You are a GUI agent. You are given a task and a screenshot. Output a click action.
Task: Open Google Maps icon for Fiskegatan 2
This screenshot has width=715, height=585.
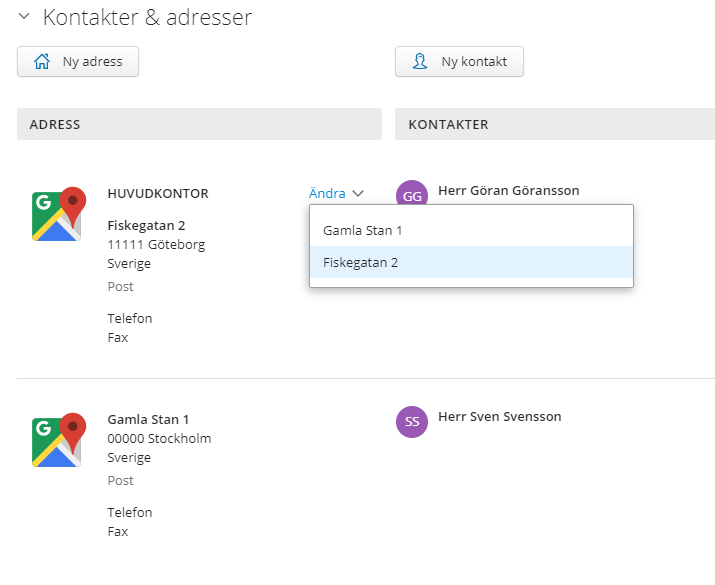(59, 214)
